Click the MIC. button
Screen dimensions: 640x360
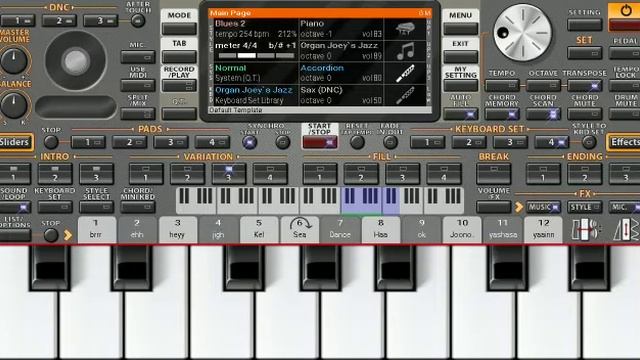(138, 57)
